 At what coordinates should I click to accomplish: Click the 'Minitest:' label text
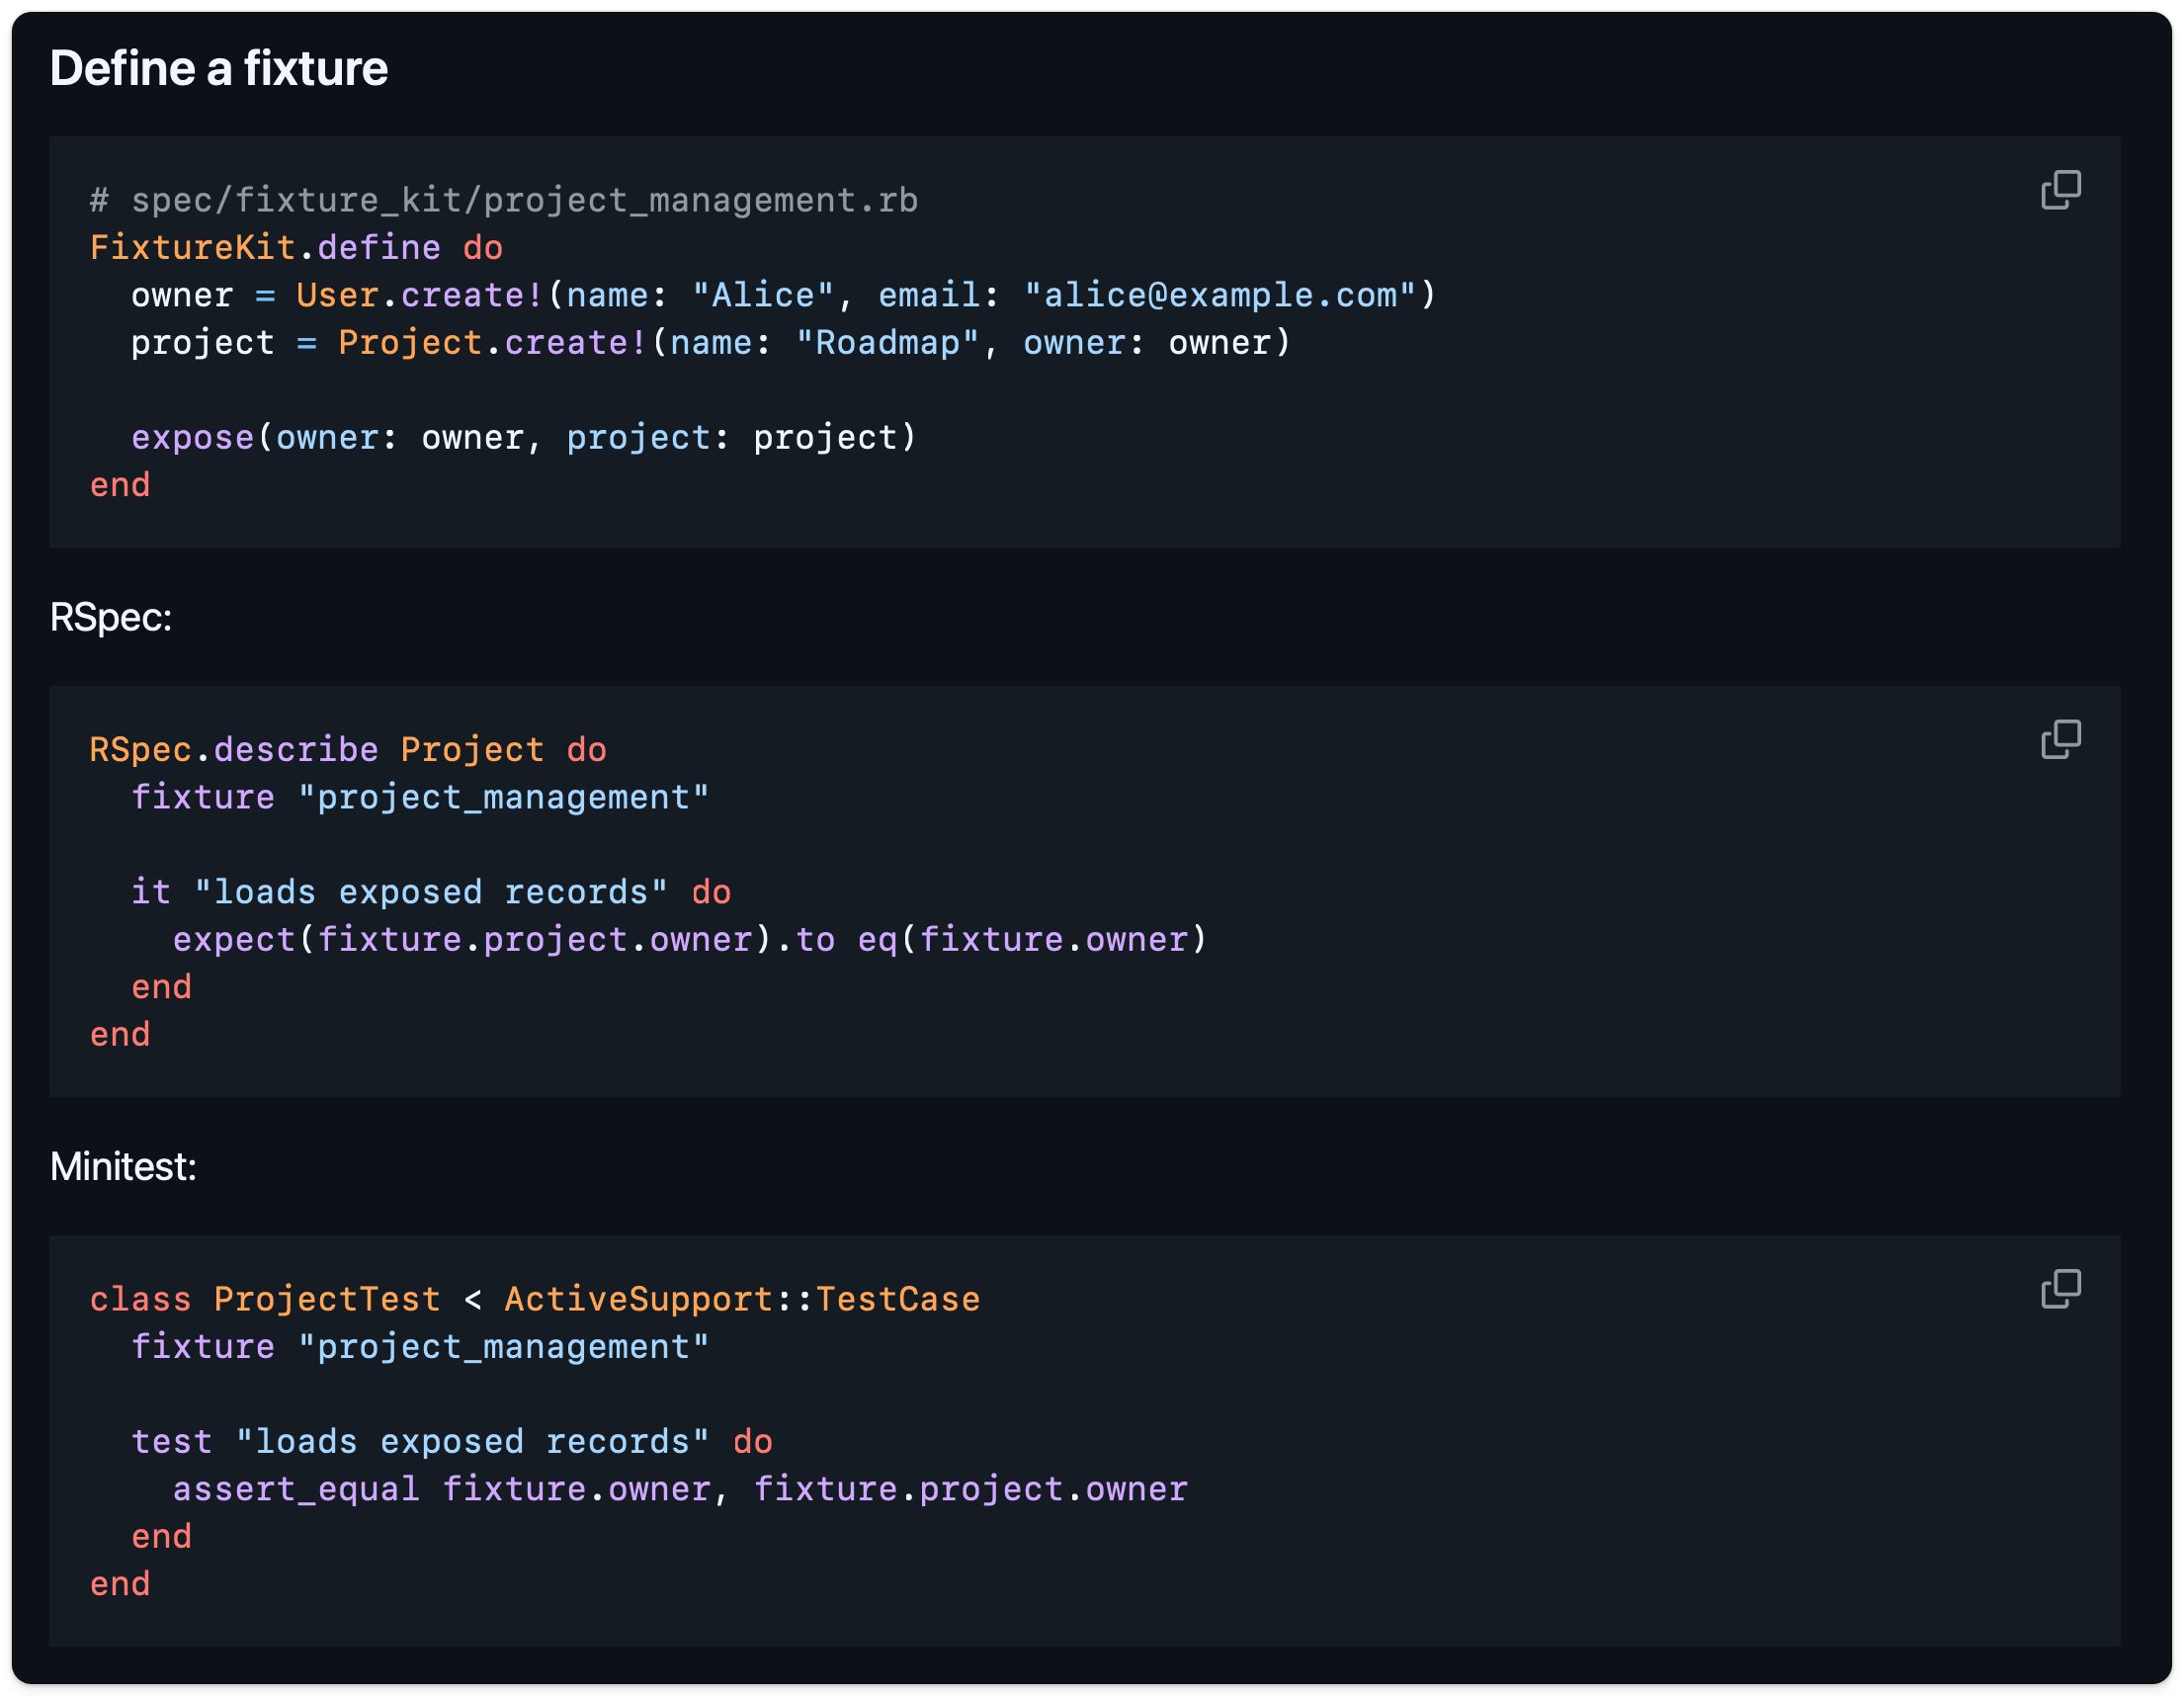pyautogui.click(x=123, y=1166)
